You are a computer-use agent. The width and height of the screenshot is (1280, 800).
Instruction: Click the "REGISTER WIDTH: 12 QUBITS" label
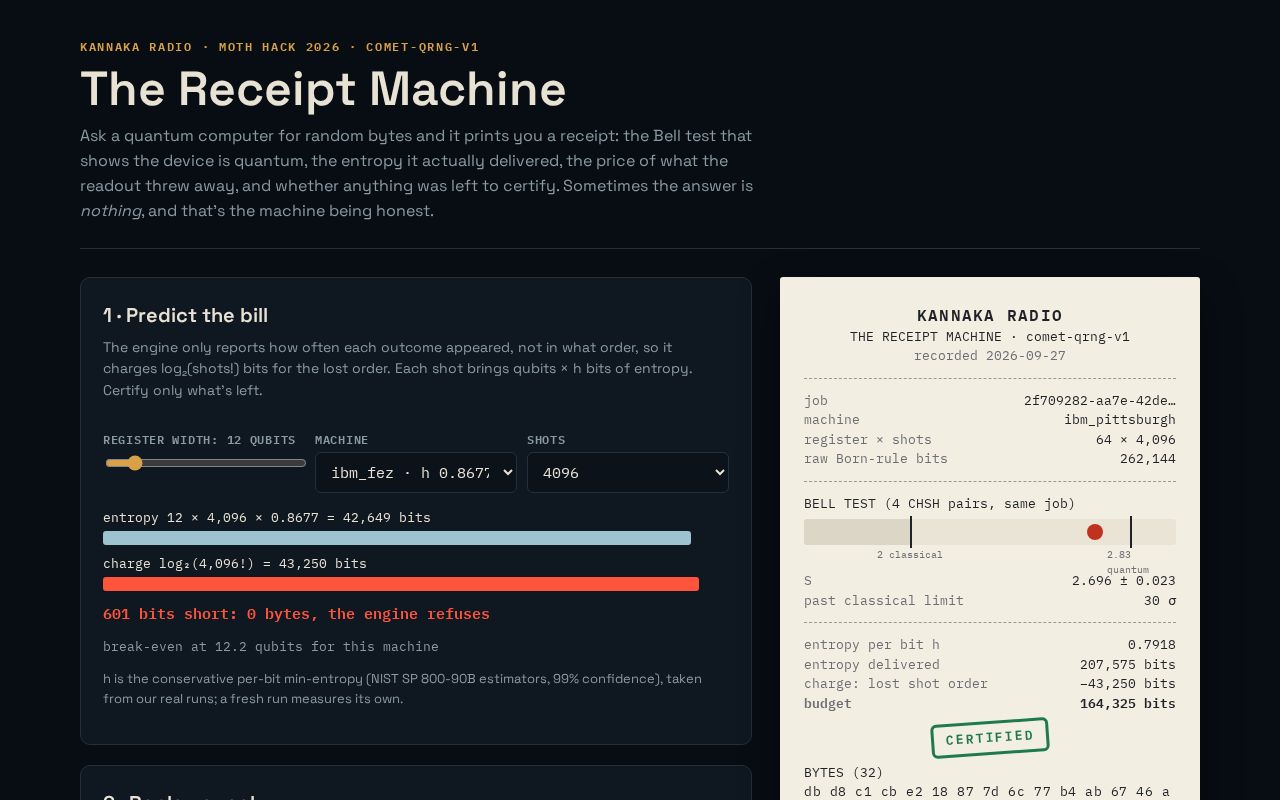click(199, 440)
